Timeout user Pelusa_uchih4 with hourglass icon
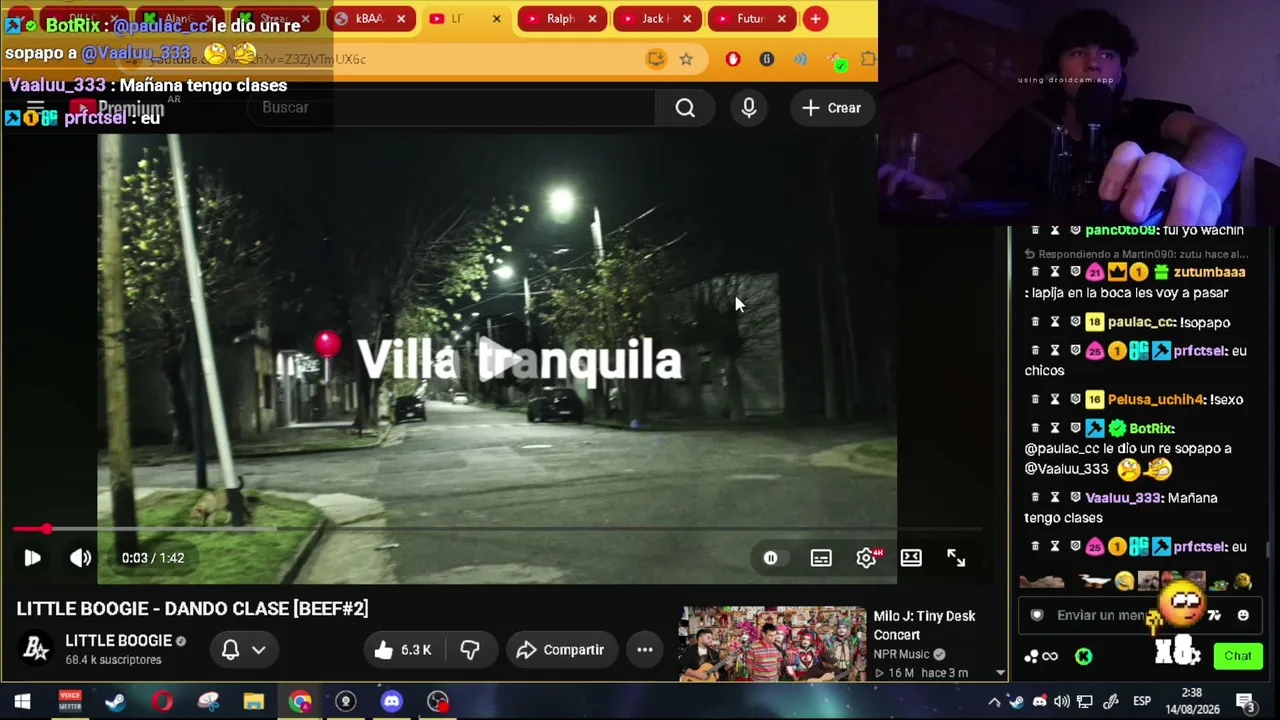Image resolution: width=1280 pixels, height=720 pixels. point(1055,399)
